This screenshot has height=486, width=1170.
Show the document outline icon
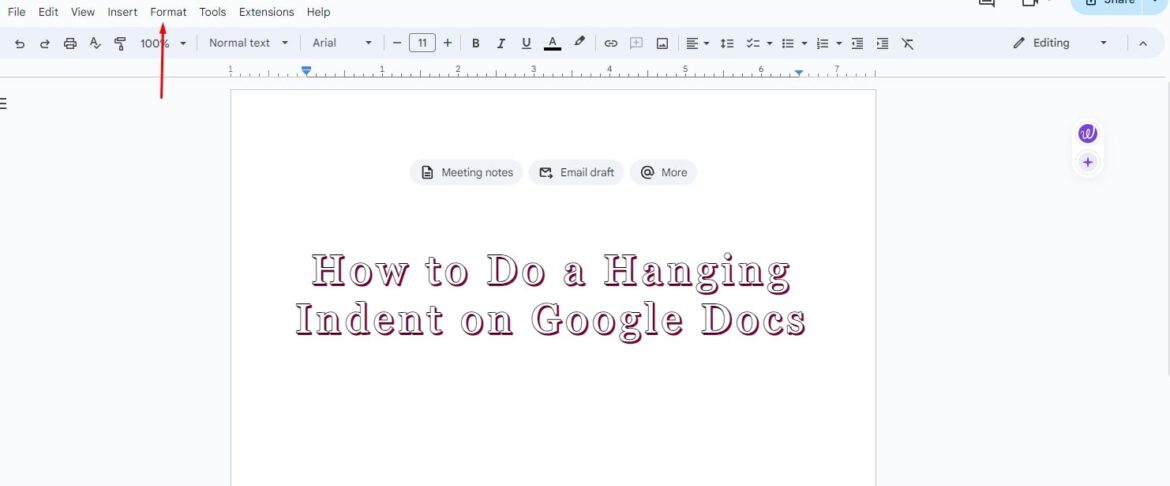[x=3, y=103]
